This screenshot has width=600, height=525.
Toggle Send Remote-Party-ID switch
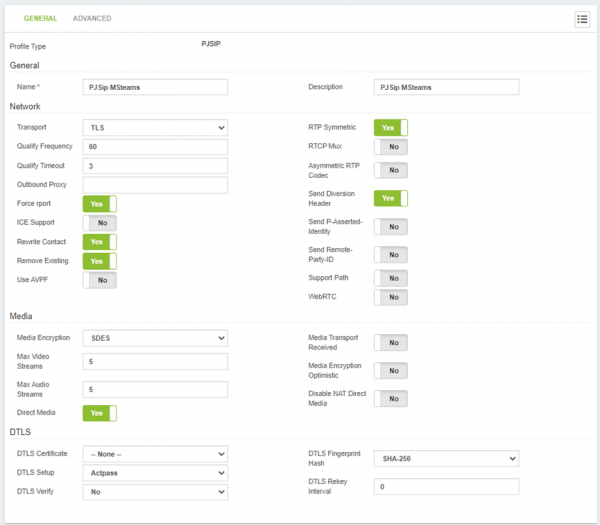(x=391, y=254)
